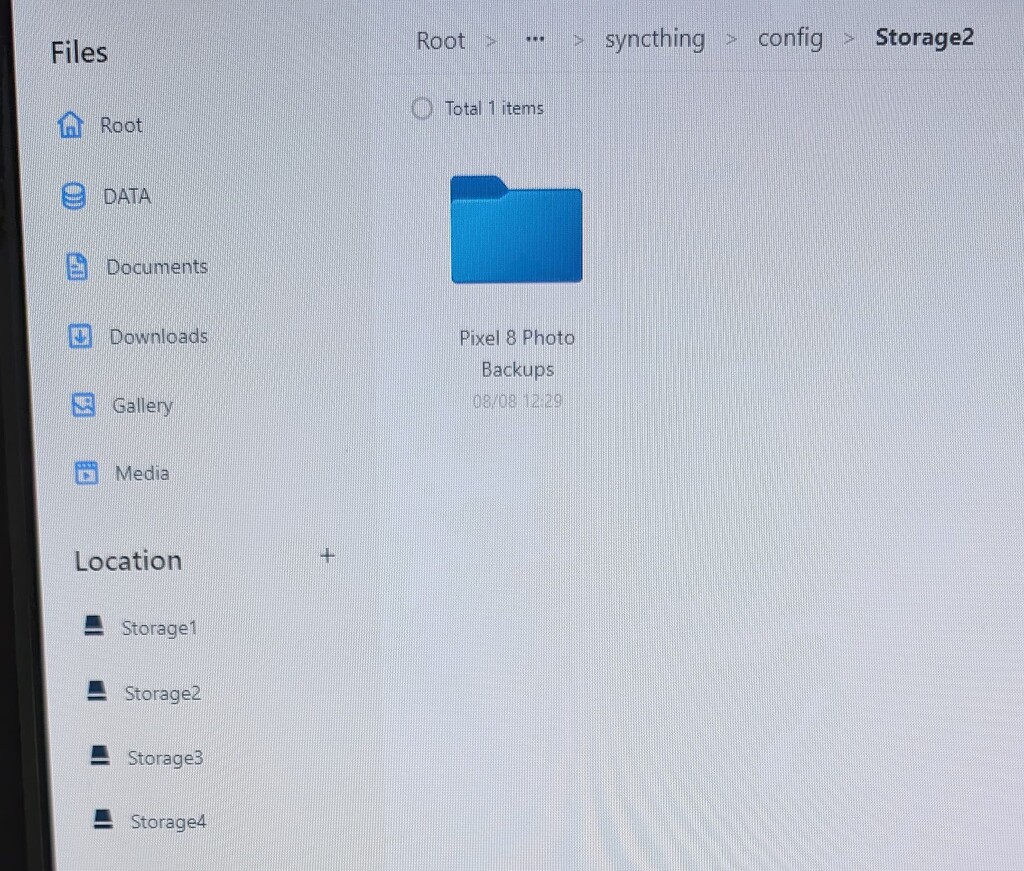Select the Storage3 drive icon

99,754
